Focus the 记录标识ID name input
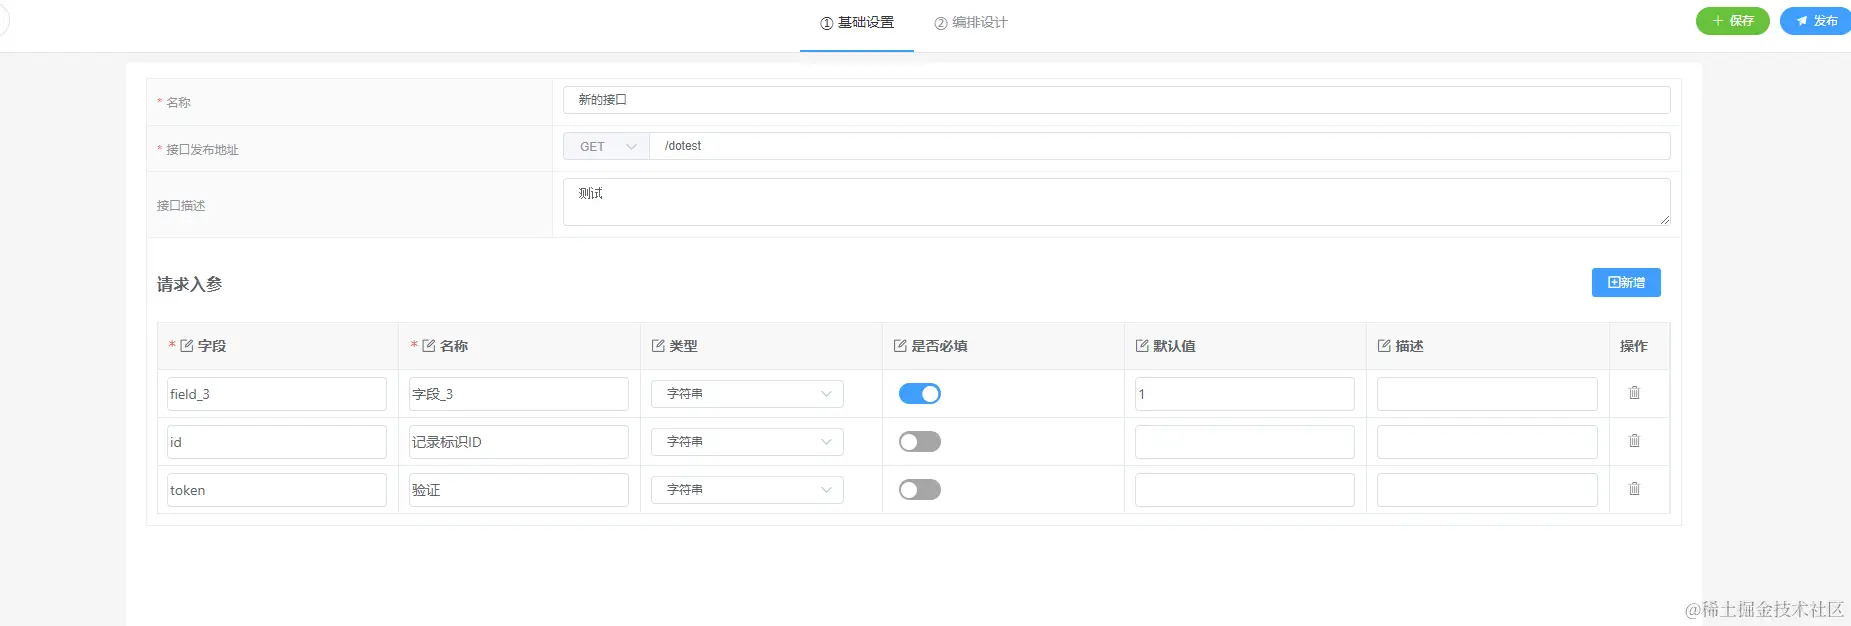This screenshot has width=1851, height=626. (519, 442)
